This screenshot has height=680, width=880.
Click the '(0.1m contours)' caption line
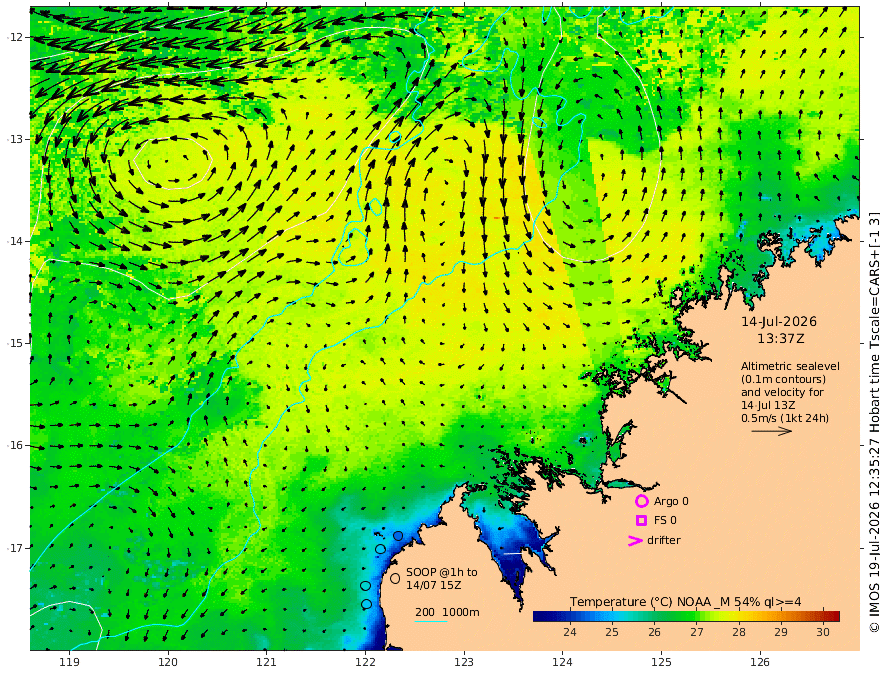pos(783,379)
